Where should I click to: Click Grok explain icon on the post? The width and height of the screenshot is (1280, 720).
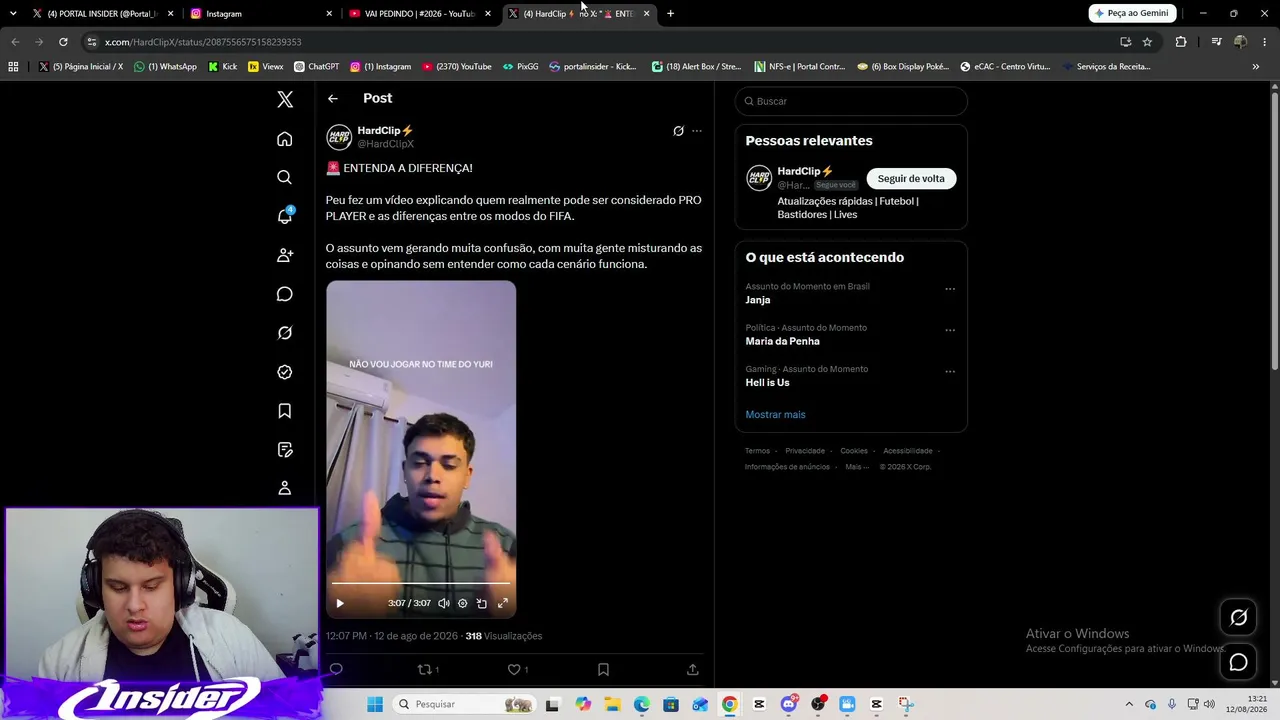678,131
